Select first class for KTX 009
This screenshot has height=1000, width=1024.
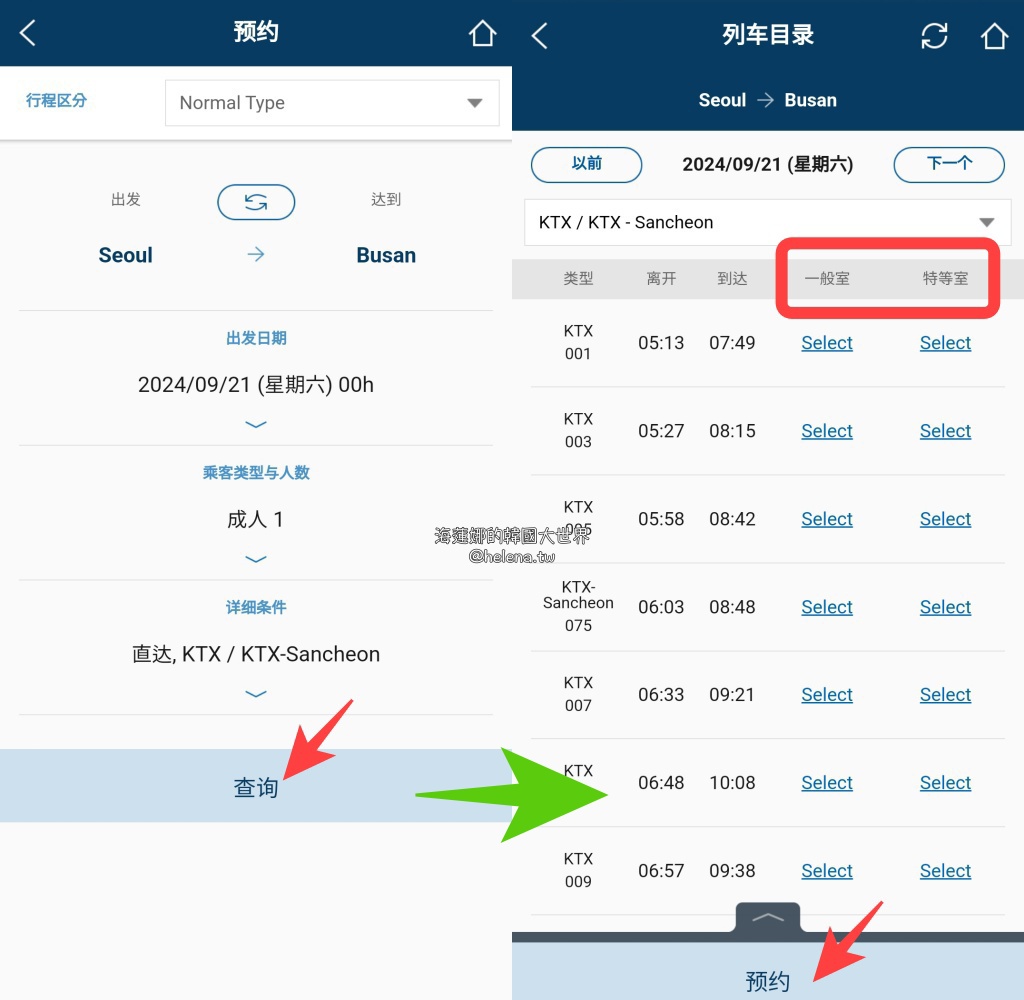pos(944,870)
